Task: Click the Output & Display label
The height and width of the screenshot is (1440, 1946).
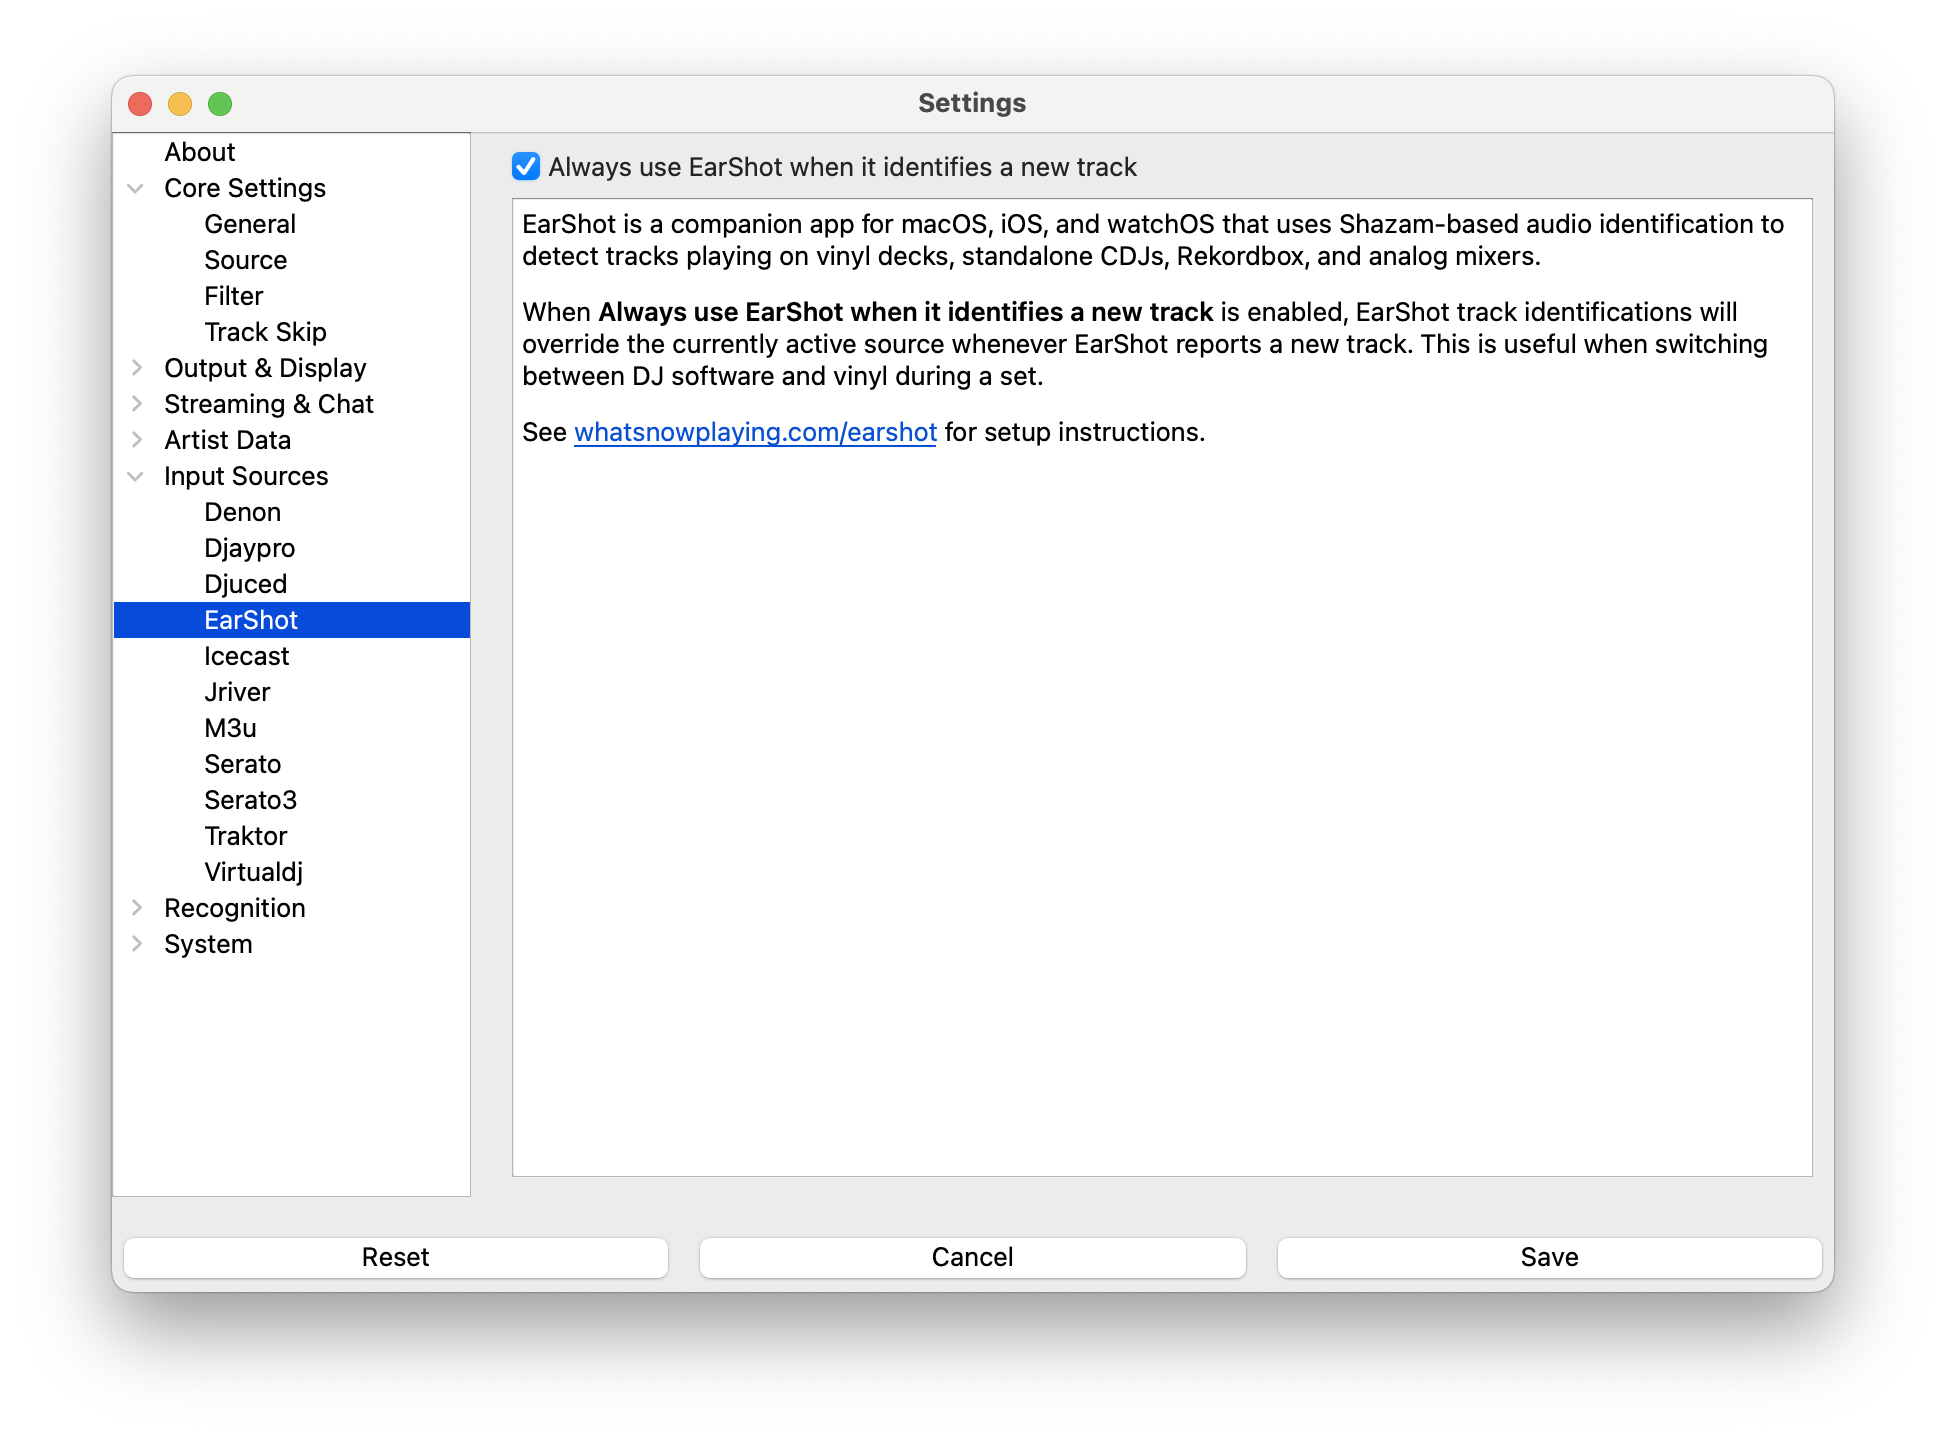Action: click(x=265, y=368)
